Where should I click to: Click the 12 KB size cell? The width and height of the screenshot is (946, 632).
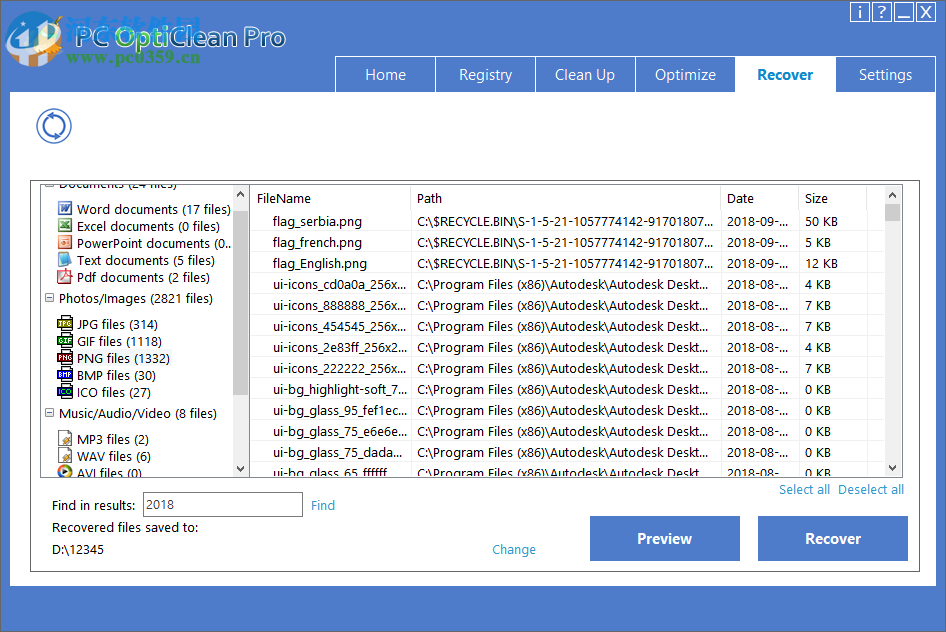[x=821, y=264]
